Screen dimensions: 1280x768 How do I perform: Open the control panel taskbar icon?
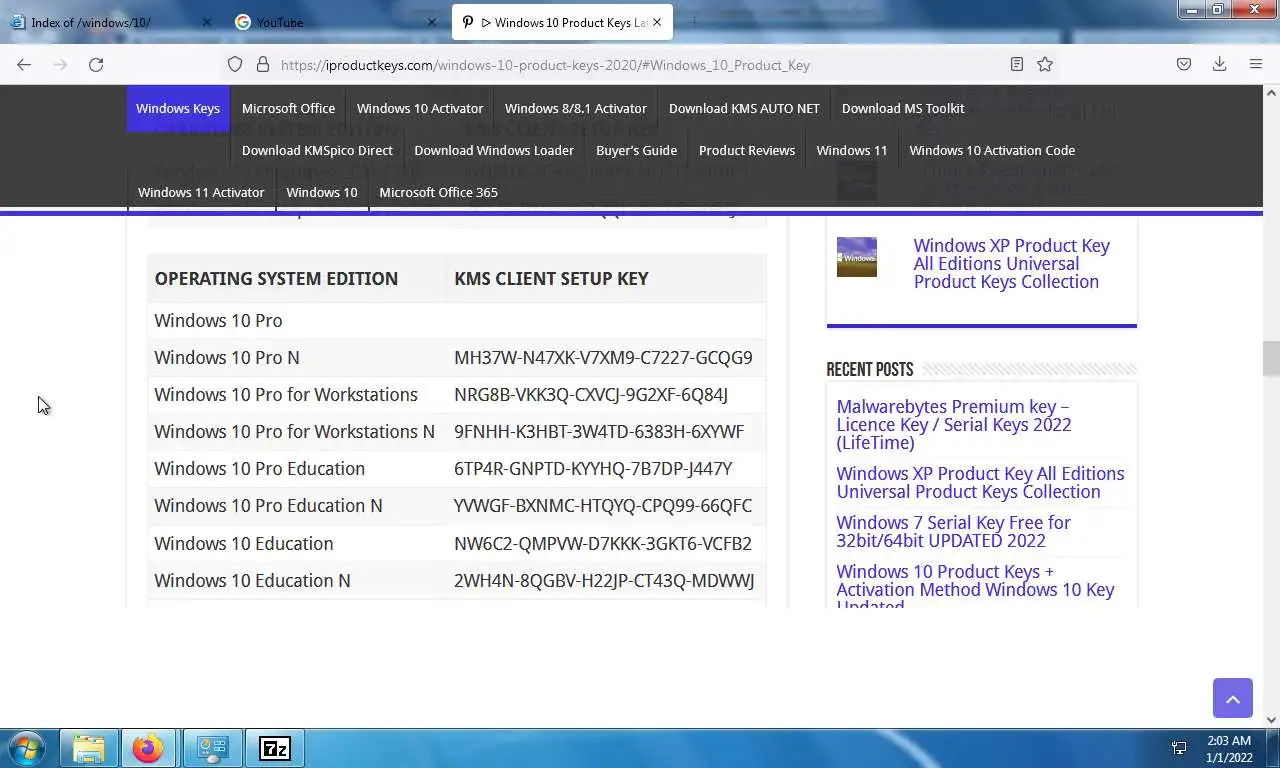[212, 748]
